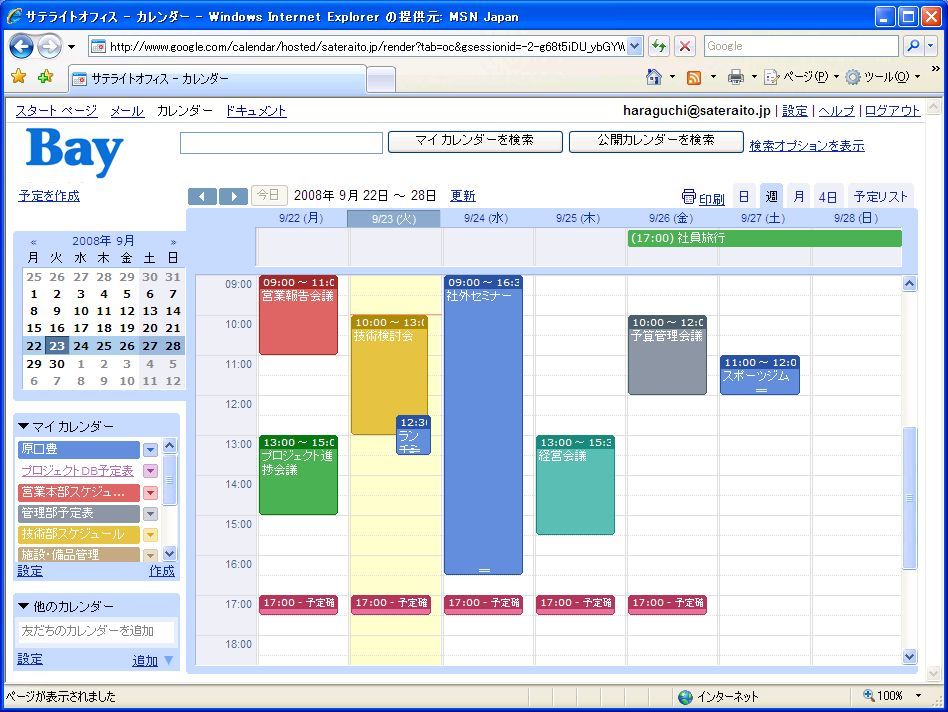Toggle 施設・備品管理 calendar visibility
The width and height of the screenshot is (948, 712).
(x=79, y=554)
